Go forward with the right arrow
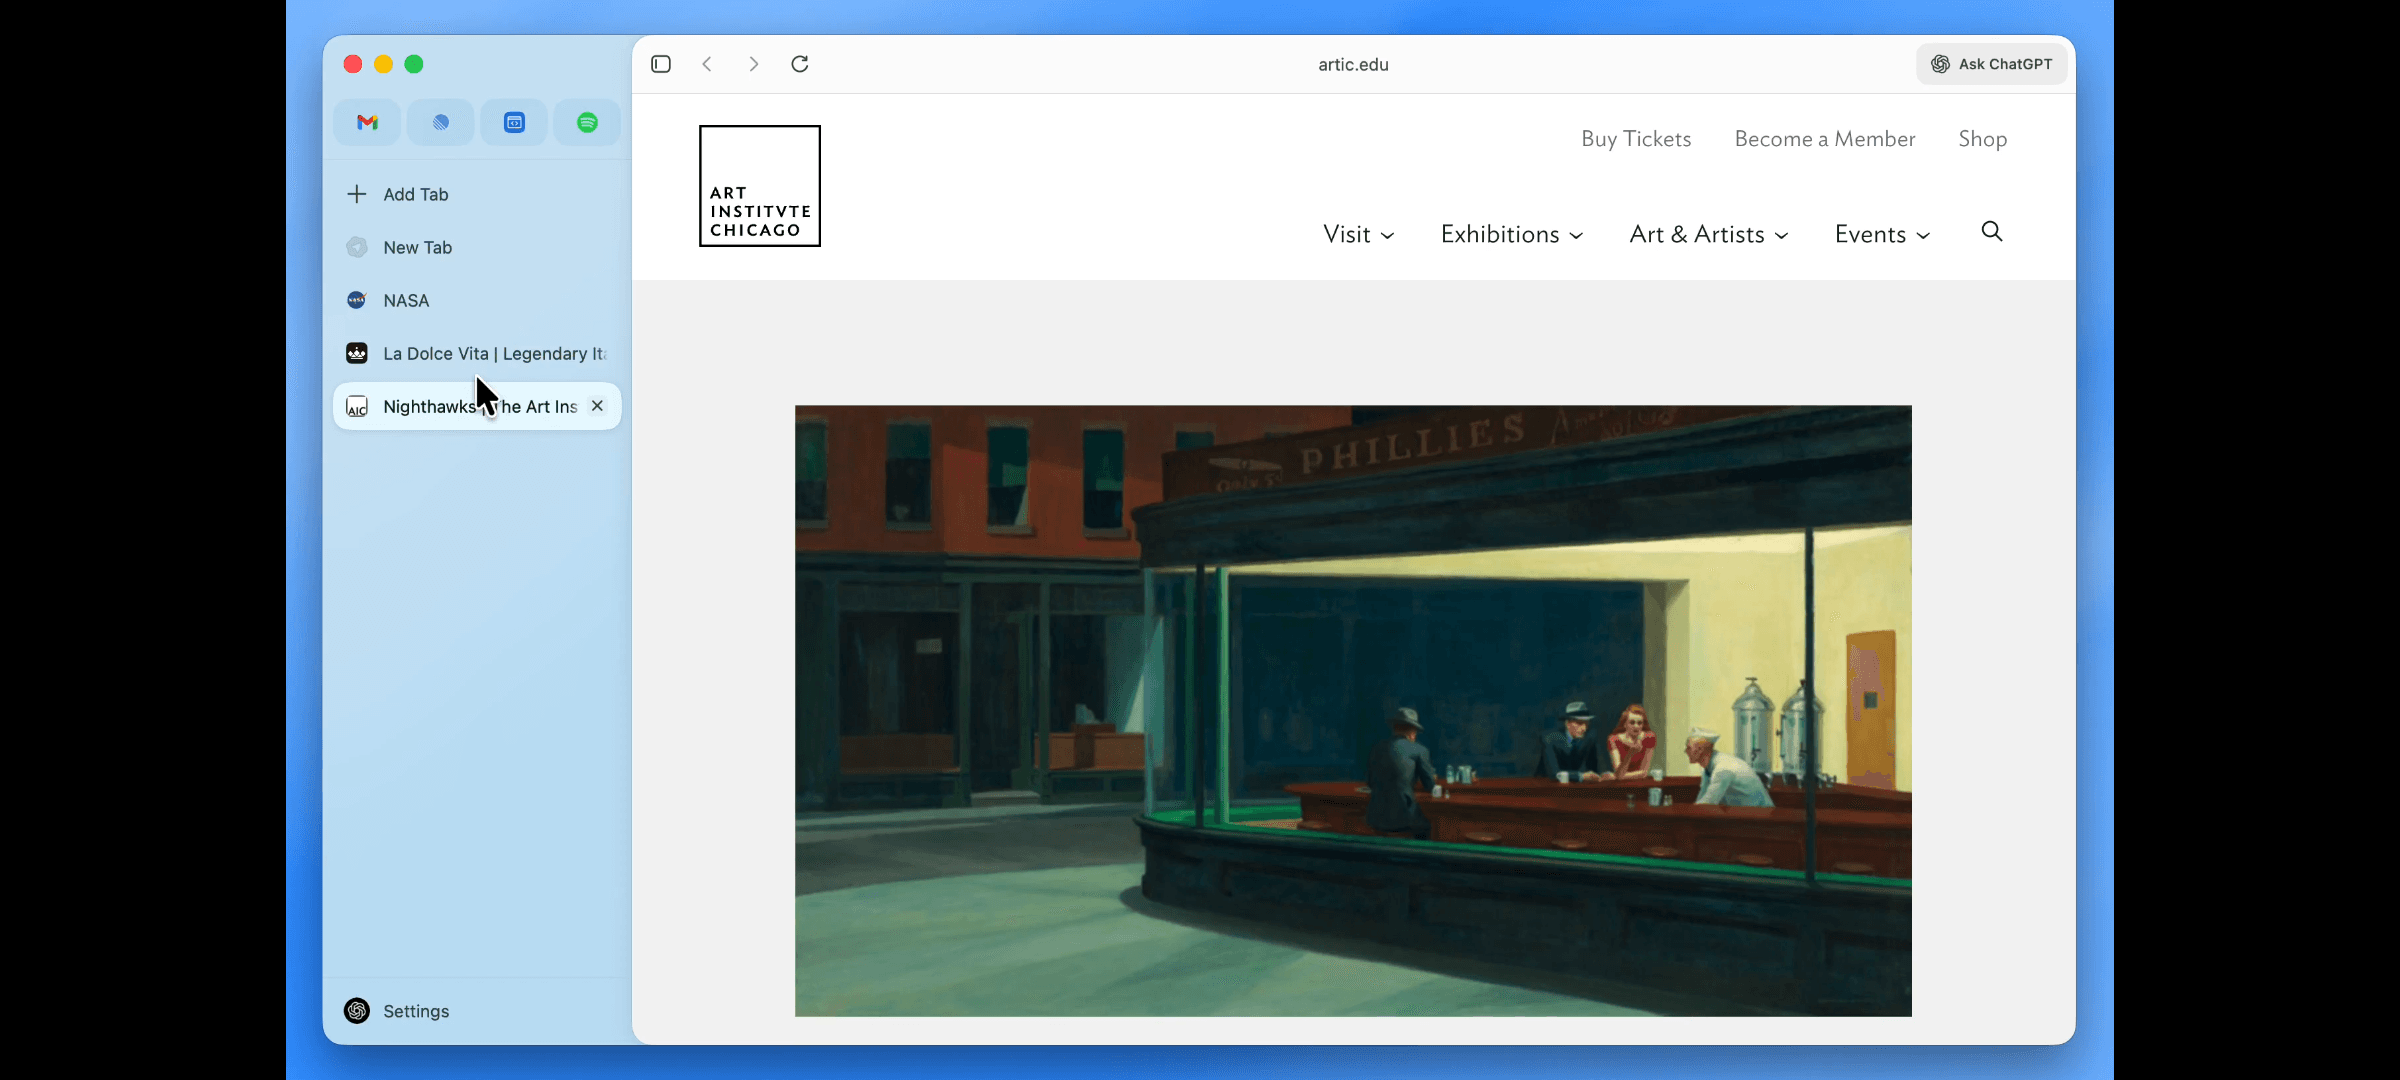The width and height of the screenshot is (2400, 1080). (x=753, y=64)
